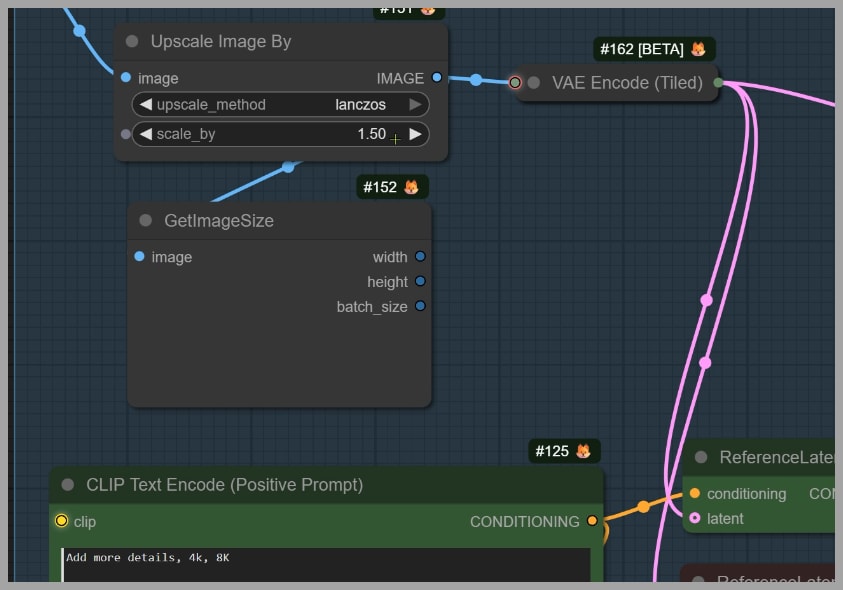Decrease scale_by with the left arrow

(x=146, y=134)
